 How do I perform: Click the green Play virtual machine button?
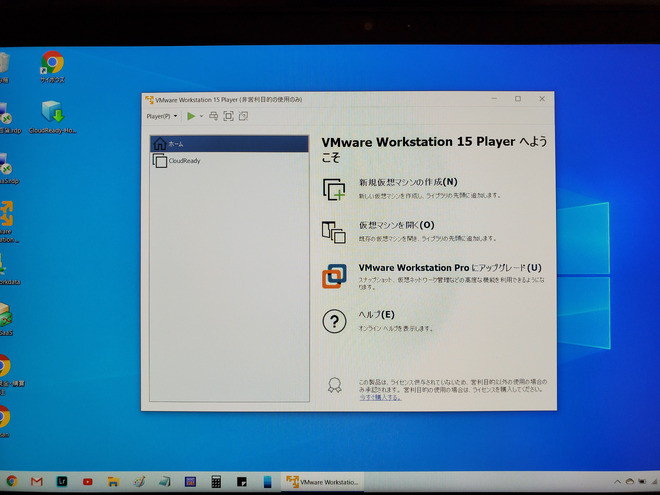pyautogui.click(x=191, y=116)
